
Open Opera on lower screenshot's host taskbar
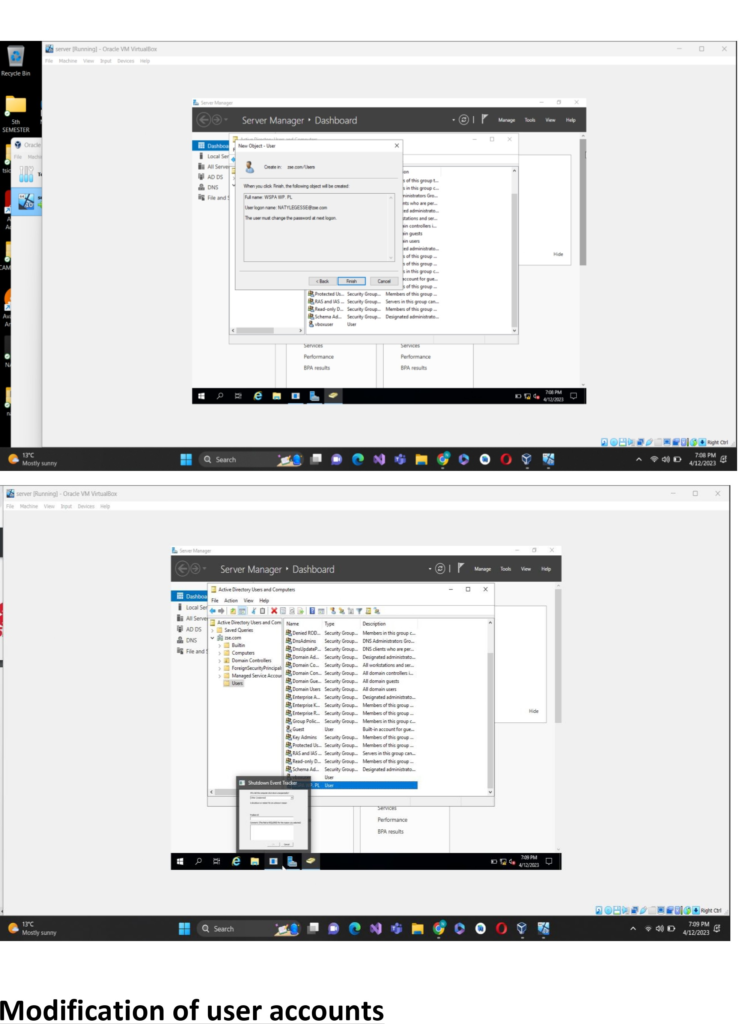click(501, 929)
